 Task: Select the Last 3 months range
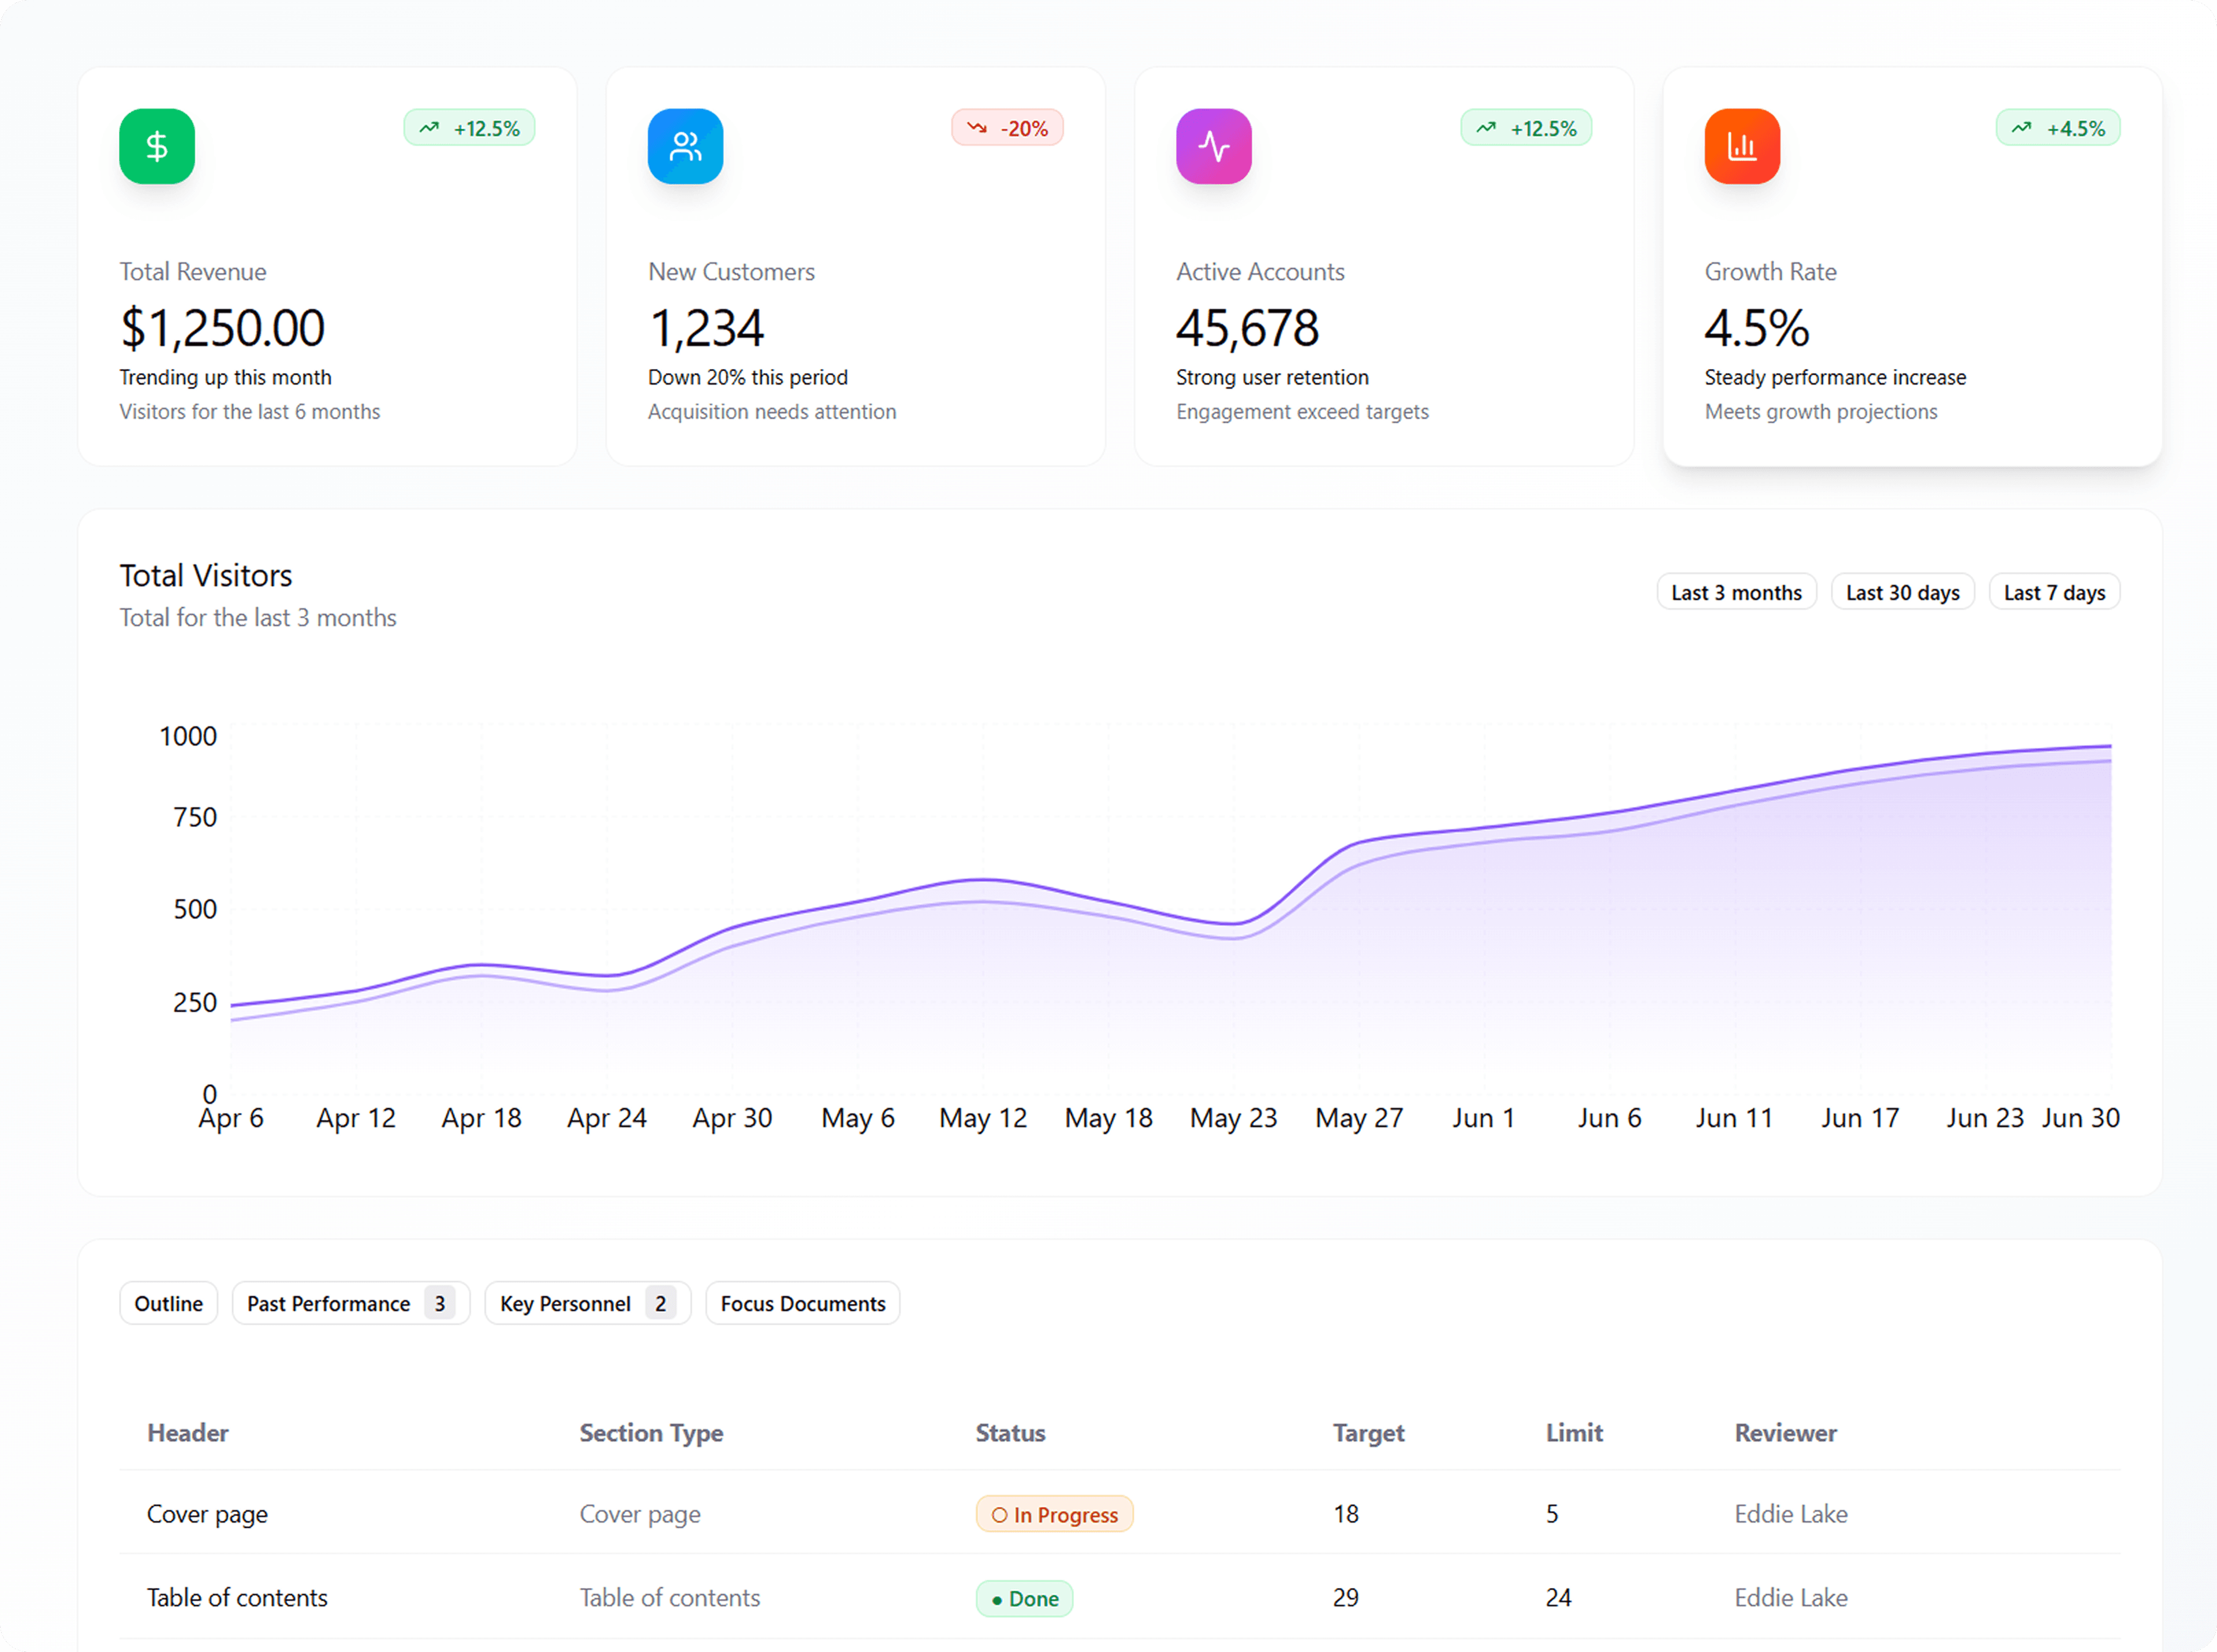[x=1736, y=592]
